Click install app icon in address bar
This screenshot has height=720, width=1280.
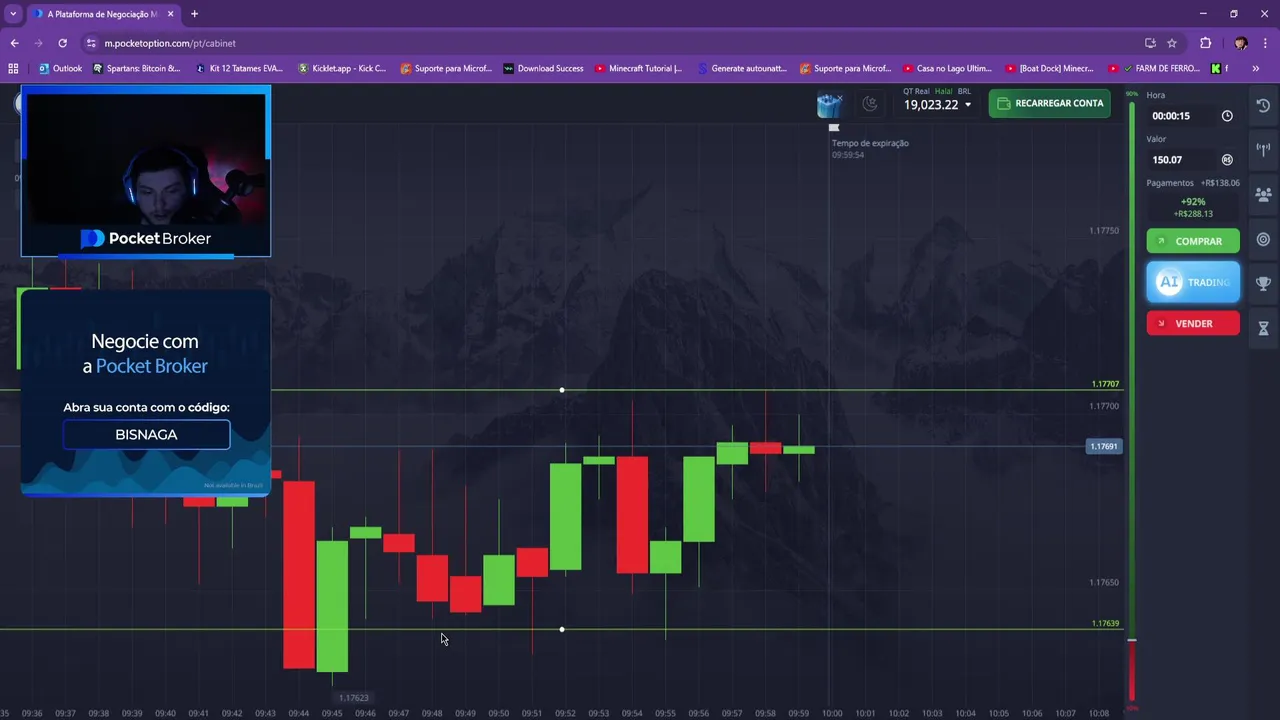tap(1150, 43)
